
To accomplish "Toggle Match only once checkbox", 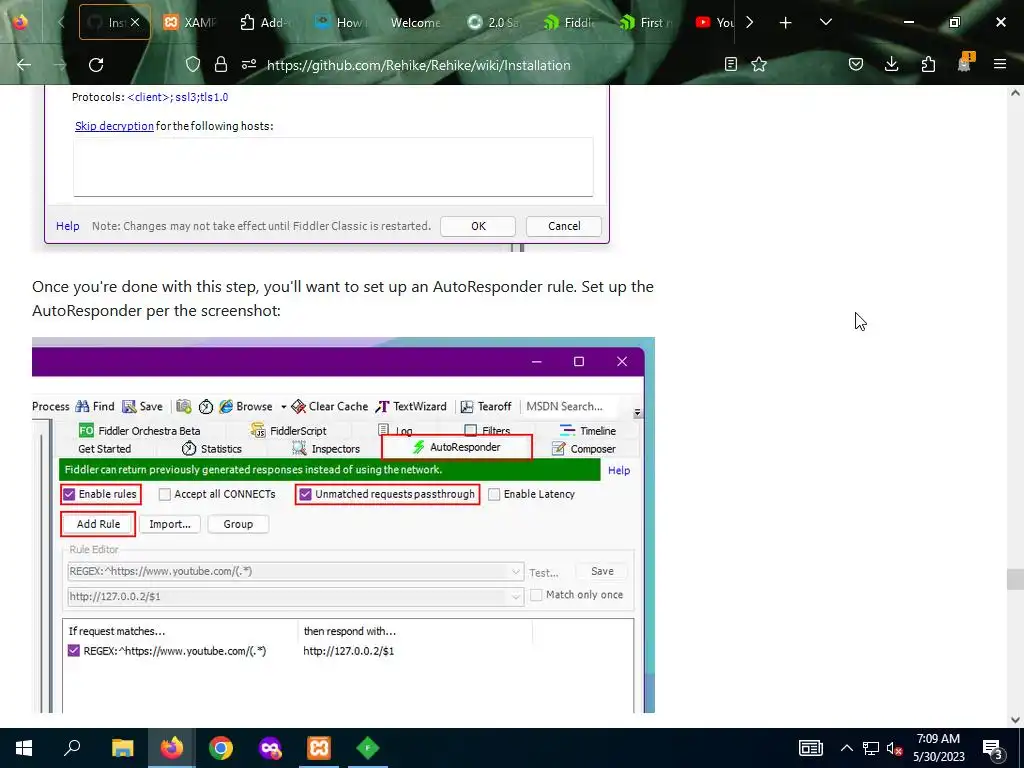I will [536, 595].
